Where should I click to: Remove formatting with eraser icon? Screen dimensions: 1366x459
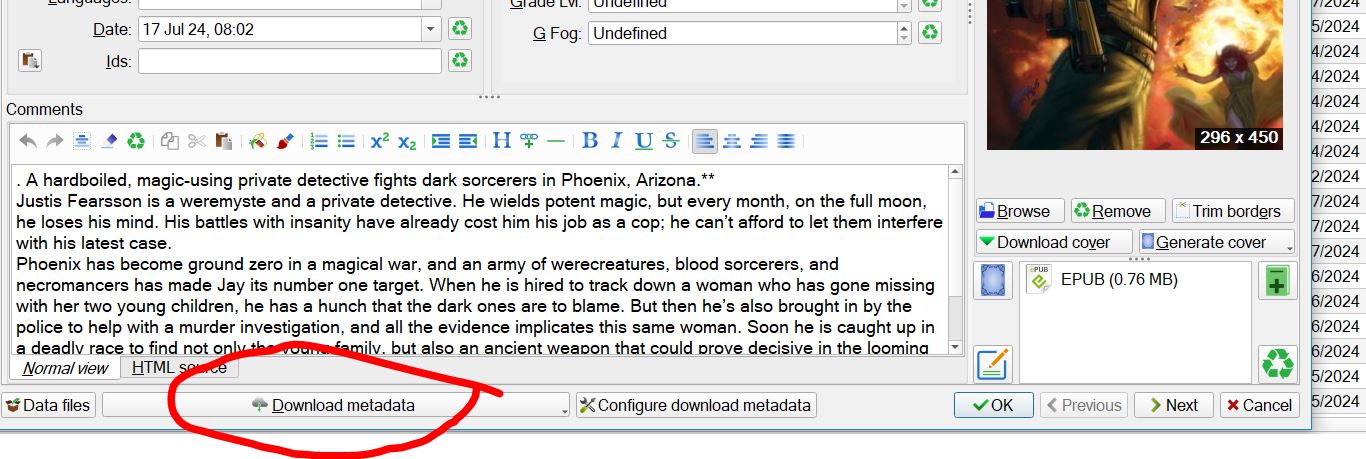[x=109, y=141]
